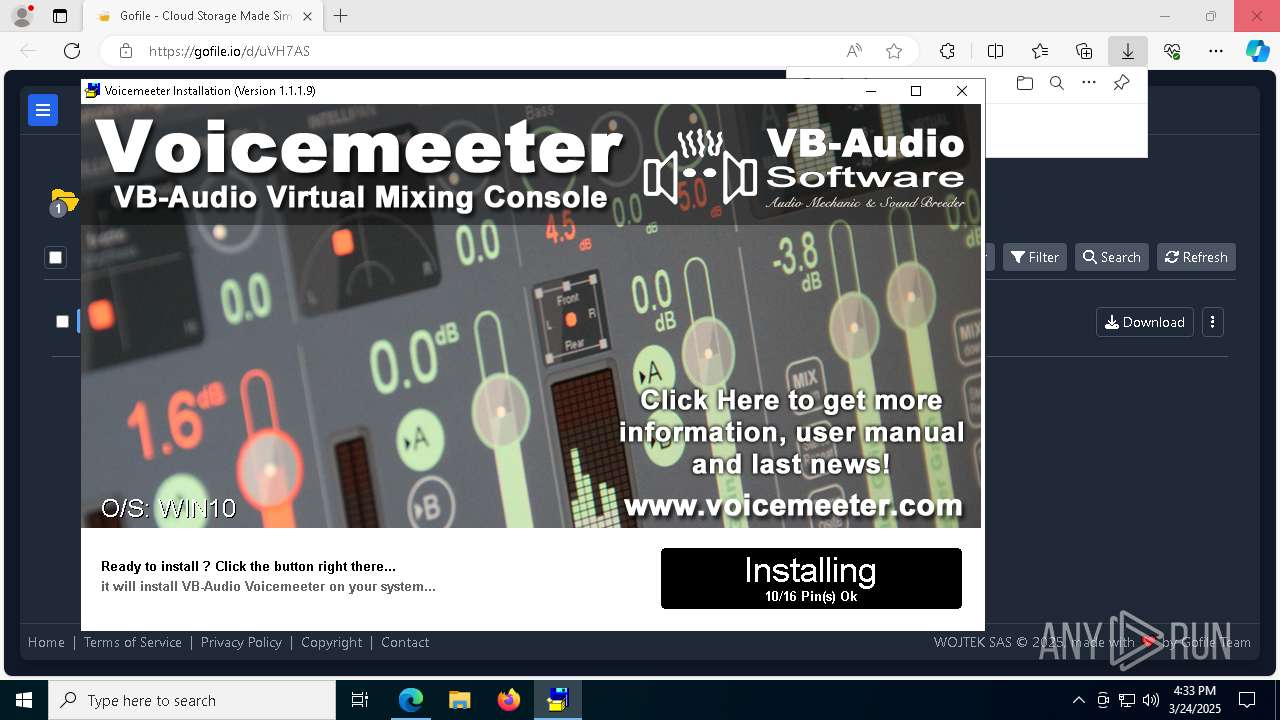1280x720 pixels.
Task: Open downloads folder icon in flyout
Action: click(1024, 83)
